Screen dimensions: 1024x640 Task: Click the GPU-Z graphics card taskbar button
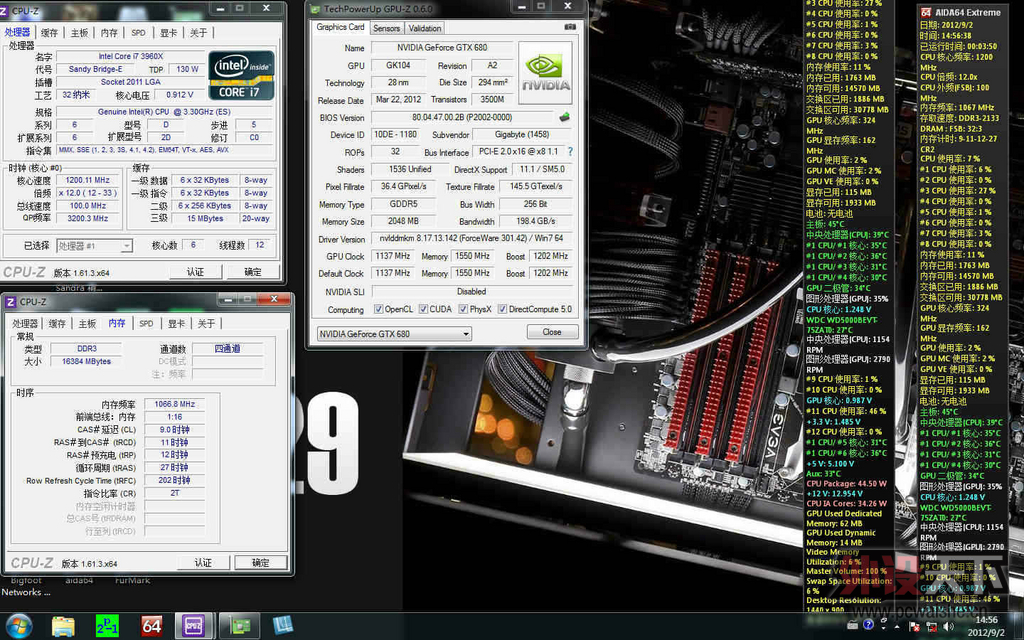pos(239,626)
